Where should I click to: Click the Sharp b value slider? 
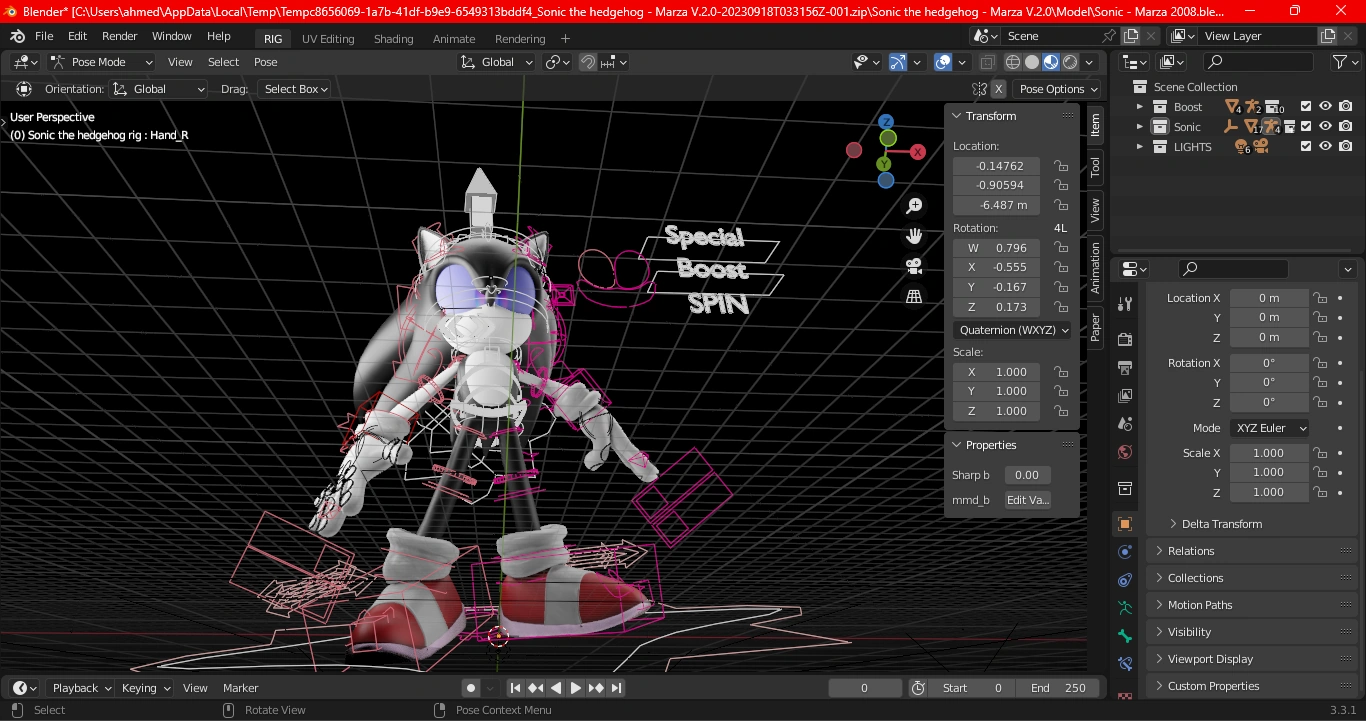[1028, 474]
